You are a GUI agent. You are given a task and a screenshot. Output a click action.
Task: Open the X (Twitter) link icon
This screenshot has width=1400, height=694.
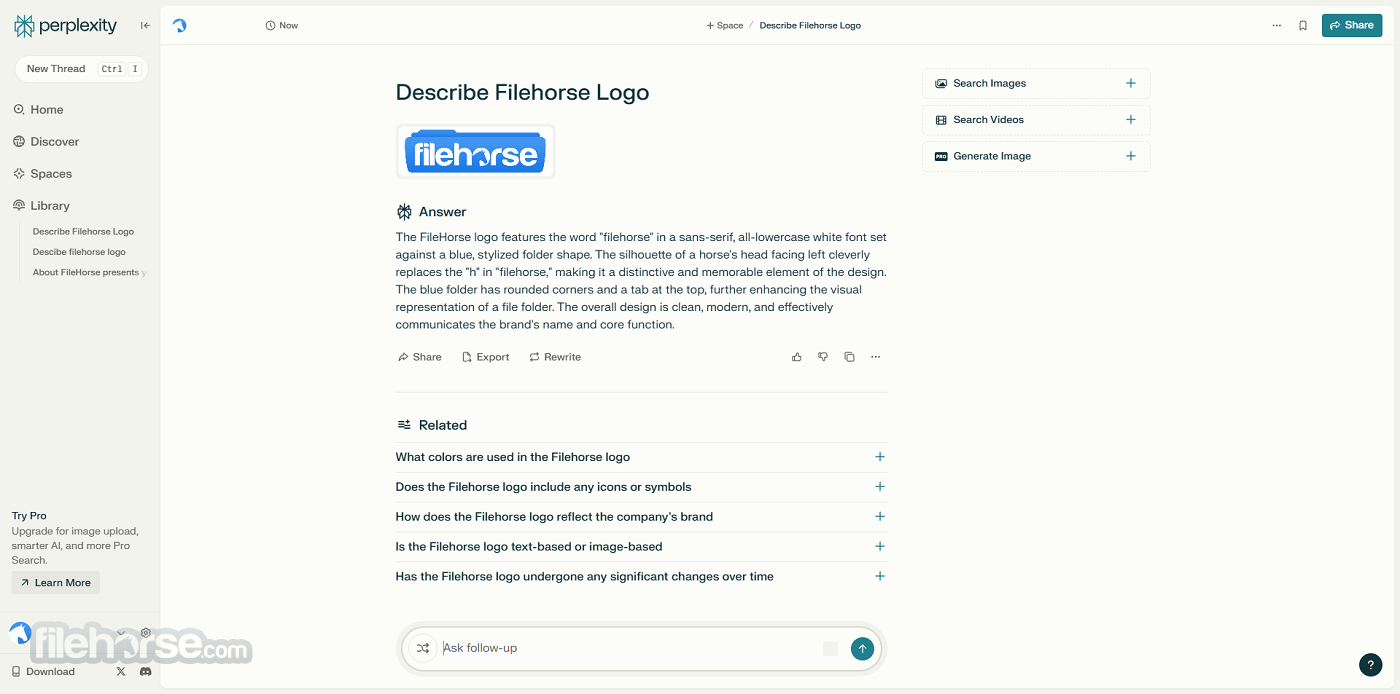pos(121,672)
